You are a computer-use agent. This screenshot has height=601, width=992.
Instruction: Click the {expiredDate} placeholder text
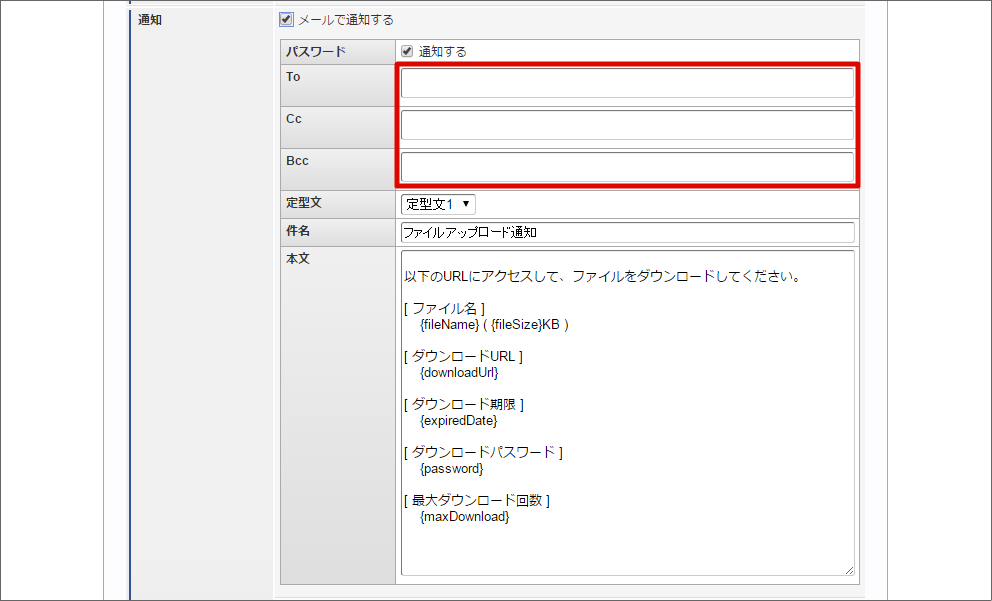coord(459,421)
